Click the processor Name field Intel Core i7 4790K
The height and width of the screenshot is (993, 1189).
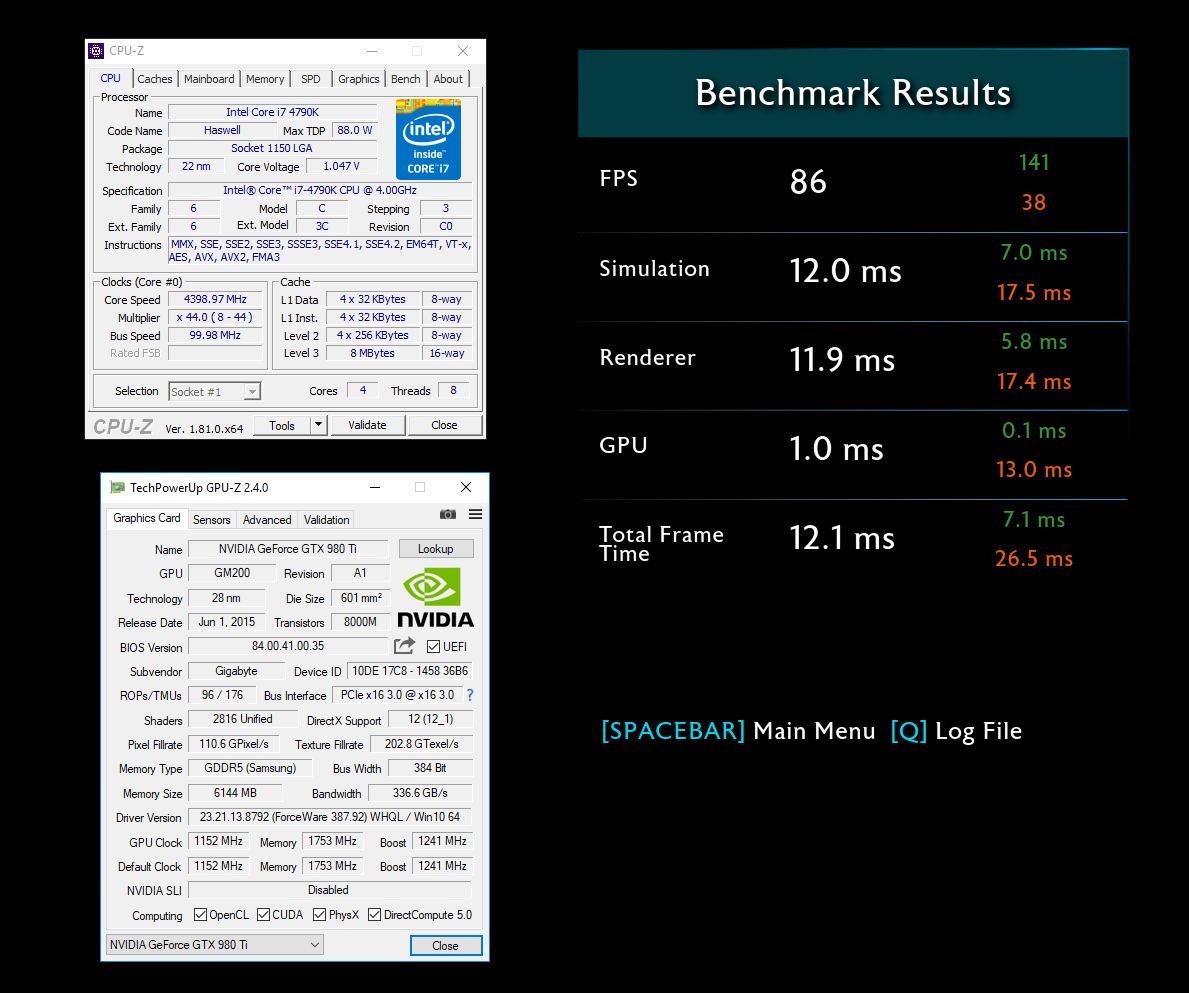pos(272,112)
